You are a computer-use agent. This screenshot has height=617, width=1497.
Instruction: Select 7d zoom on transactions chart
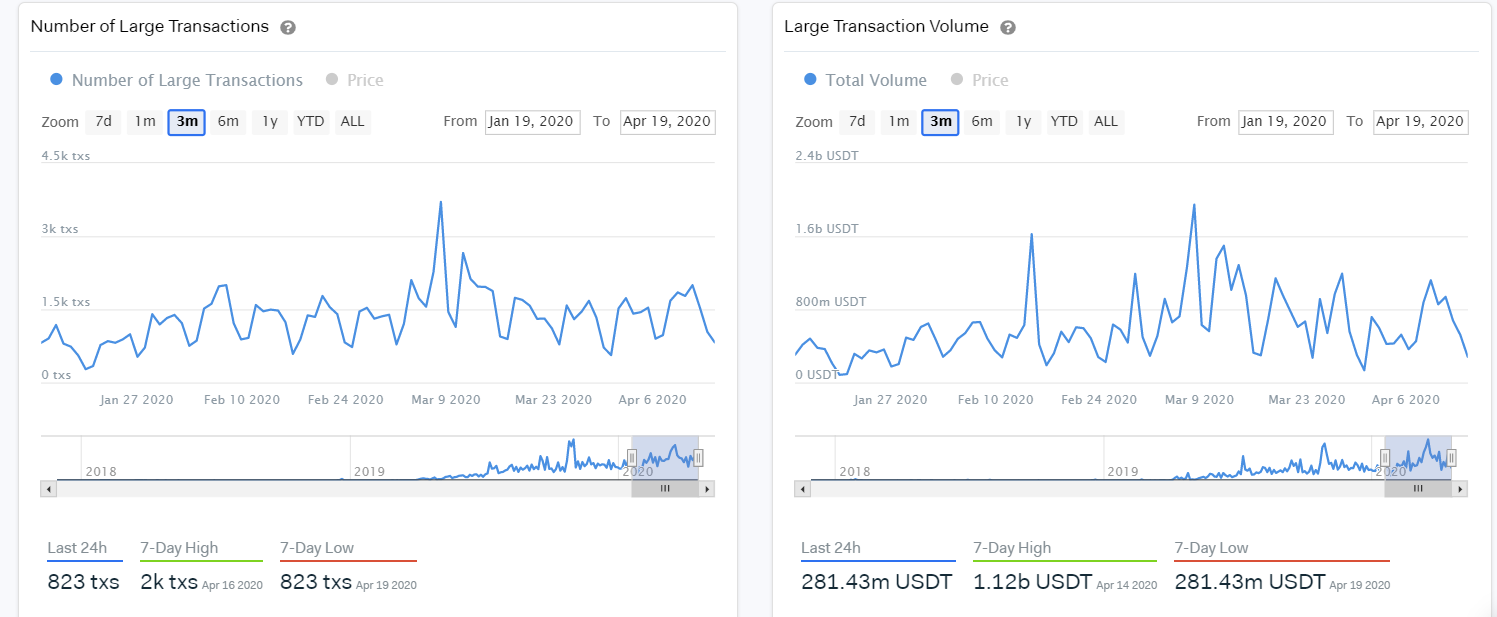click(103, 122)
